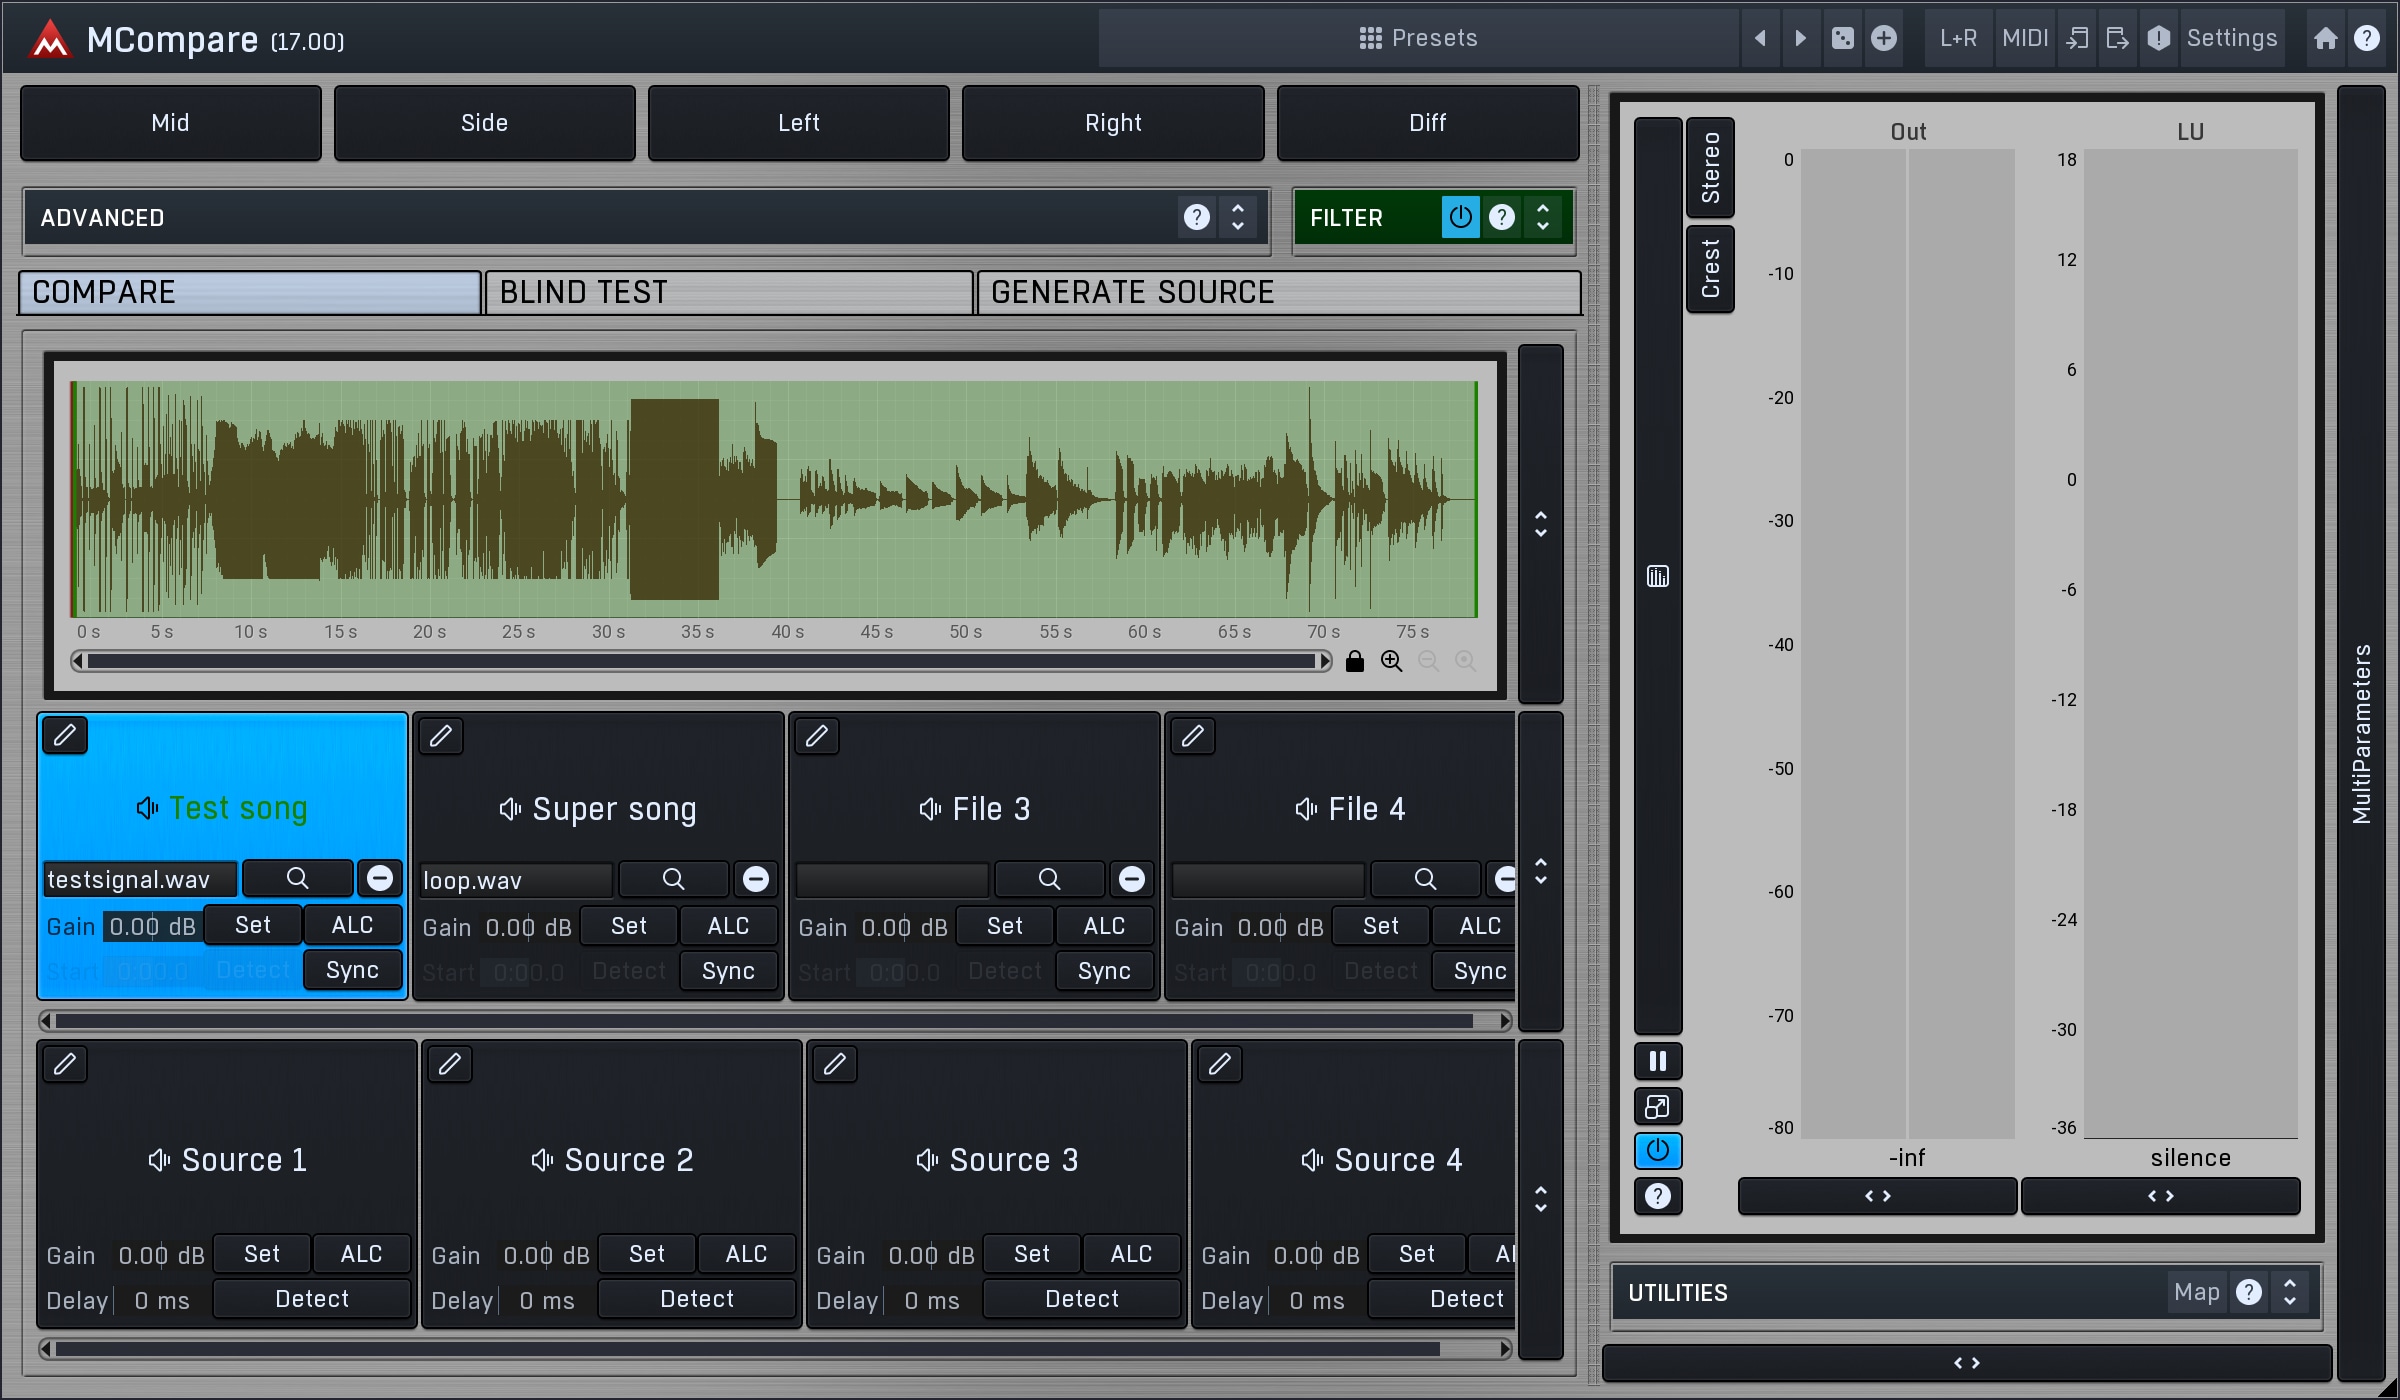This screenshot has width=2400, height=1400.
Task: Expand the ADVANCED panel arrows
Action: pyautogui.click(x=1238, y=217)
